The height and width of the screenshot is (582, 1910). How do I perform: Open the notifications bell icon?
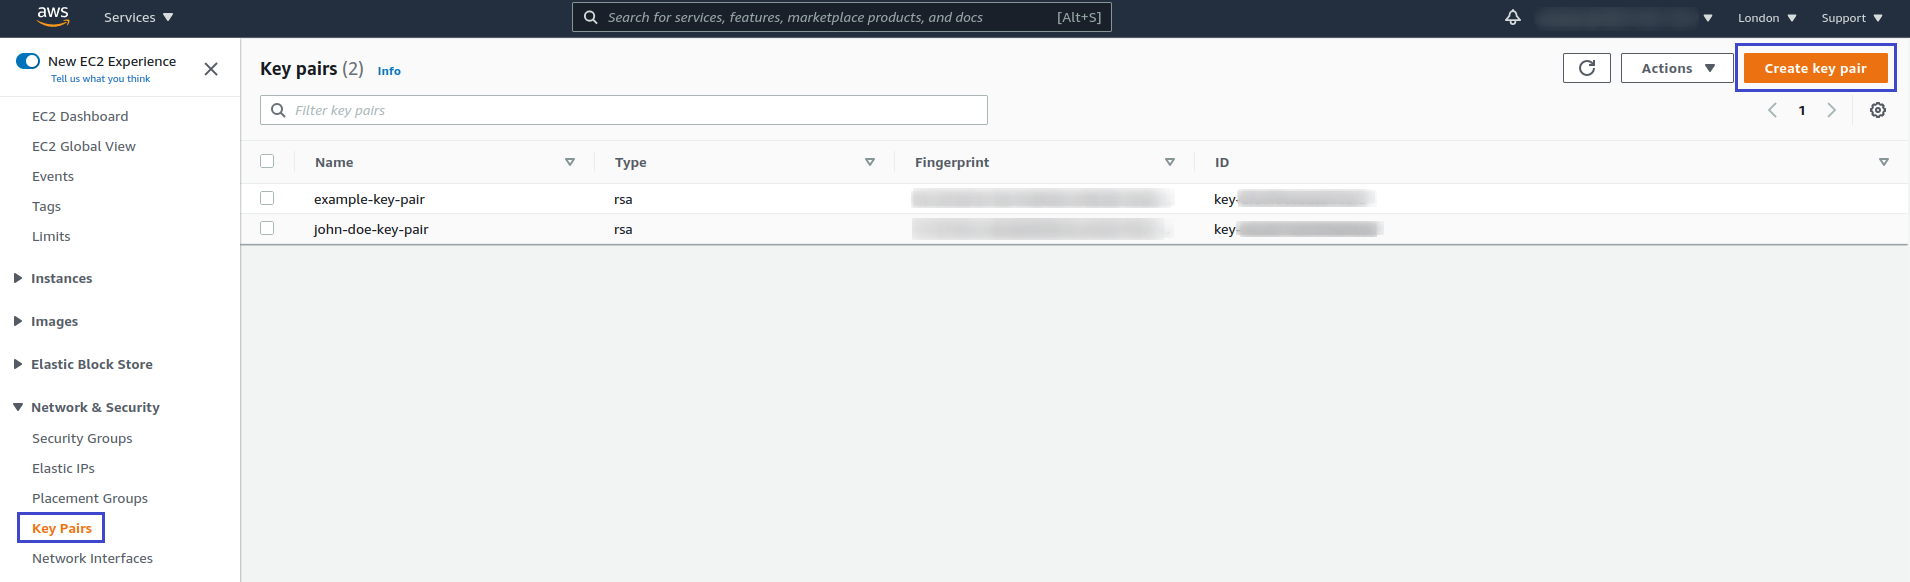coord(1513,17)
